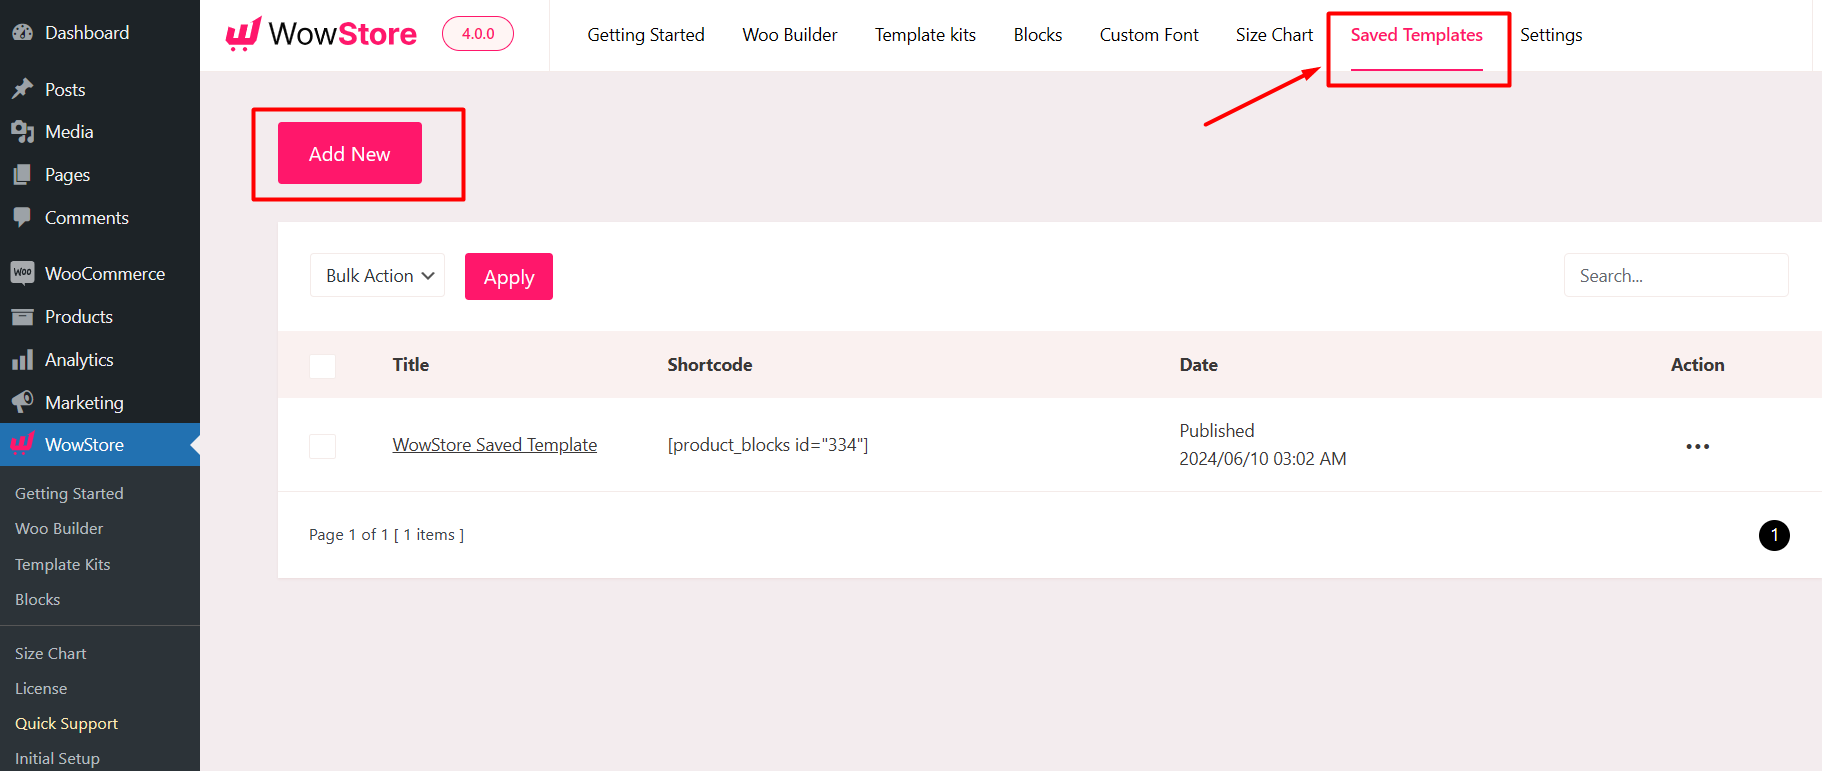Click the Analytics bar chart icon
Viewport: 1822px width, 771px height.
pos(22,360)
